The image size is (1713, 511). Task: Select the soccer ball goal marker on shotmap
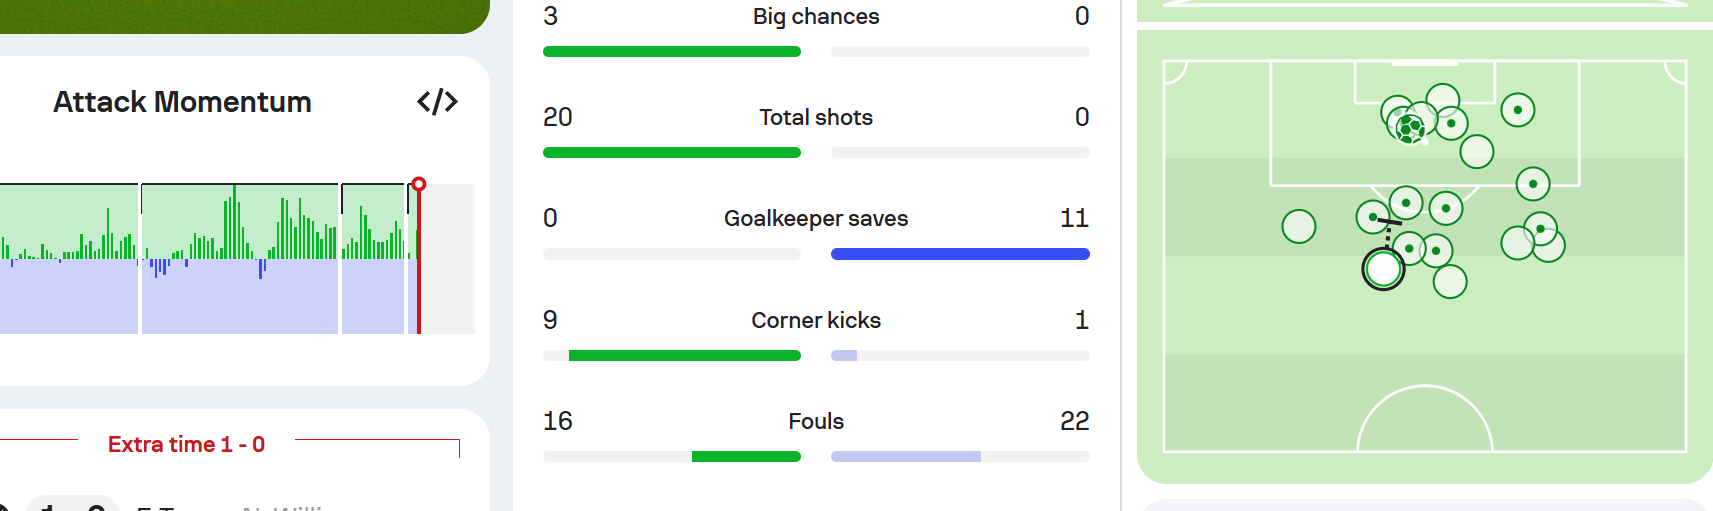(x=1410, y=128)
